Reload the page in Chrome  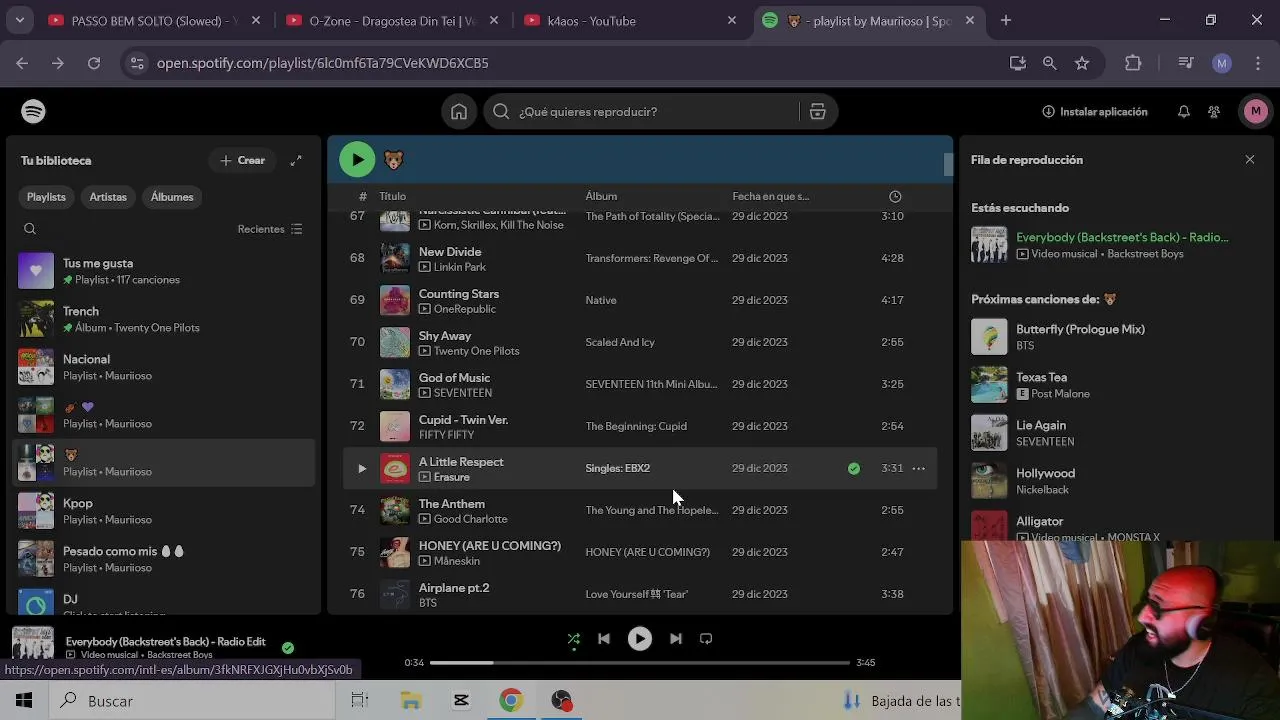pyautogui.click(x=94, y=63)
